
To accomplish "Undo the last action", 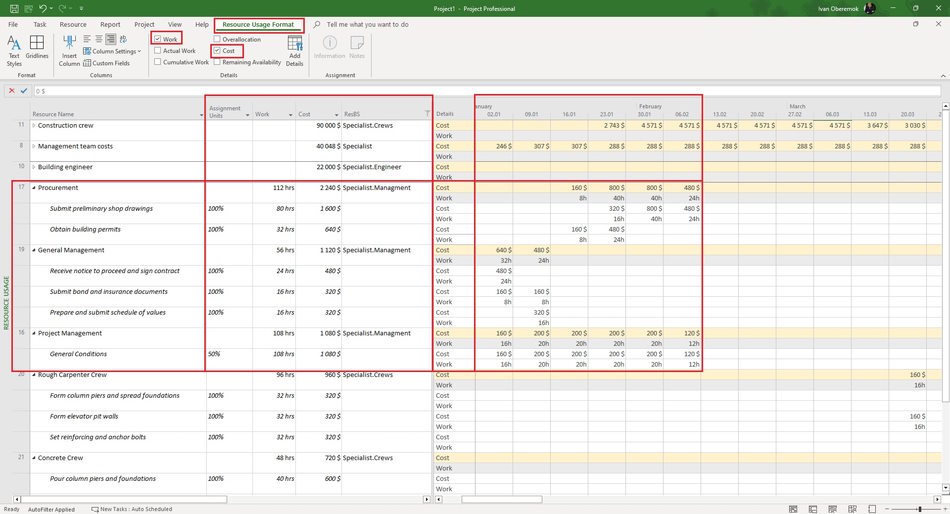I will (42, 8).
